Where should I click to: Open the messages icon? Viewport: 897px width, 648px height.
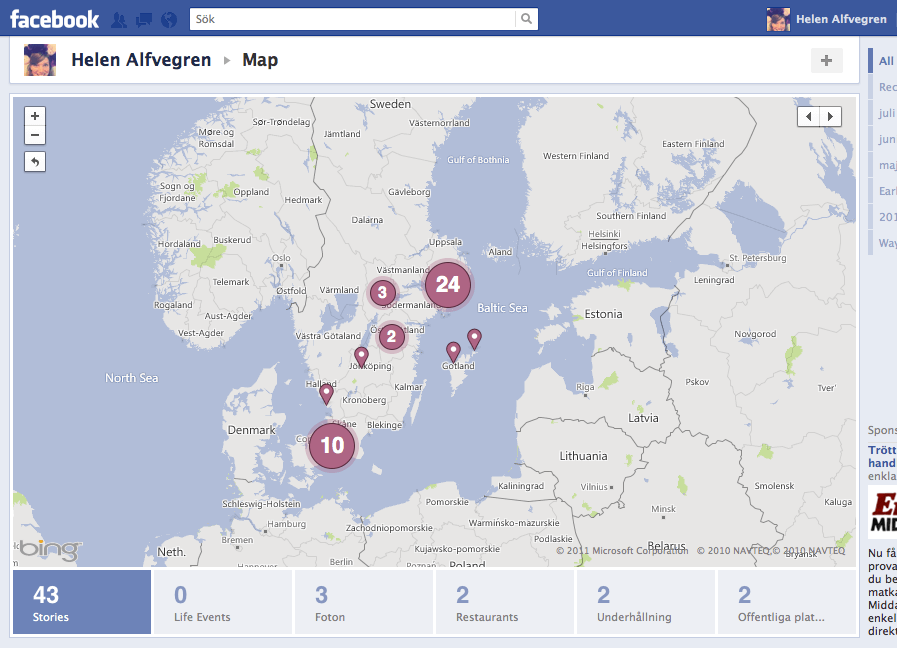pyautogui.click(x=144, y=20)
